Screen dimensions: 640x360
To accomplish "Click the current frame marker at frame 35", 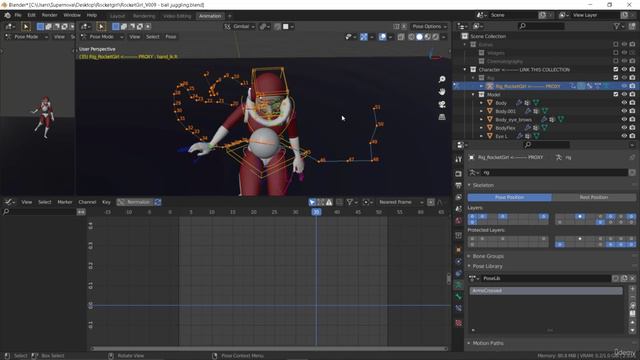I will 316,212.
